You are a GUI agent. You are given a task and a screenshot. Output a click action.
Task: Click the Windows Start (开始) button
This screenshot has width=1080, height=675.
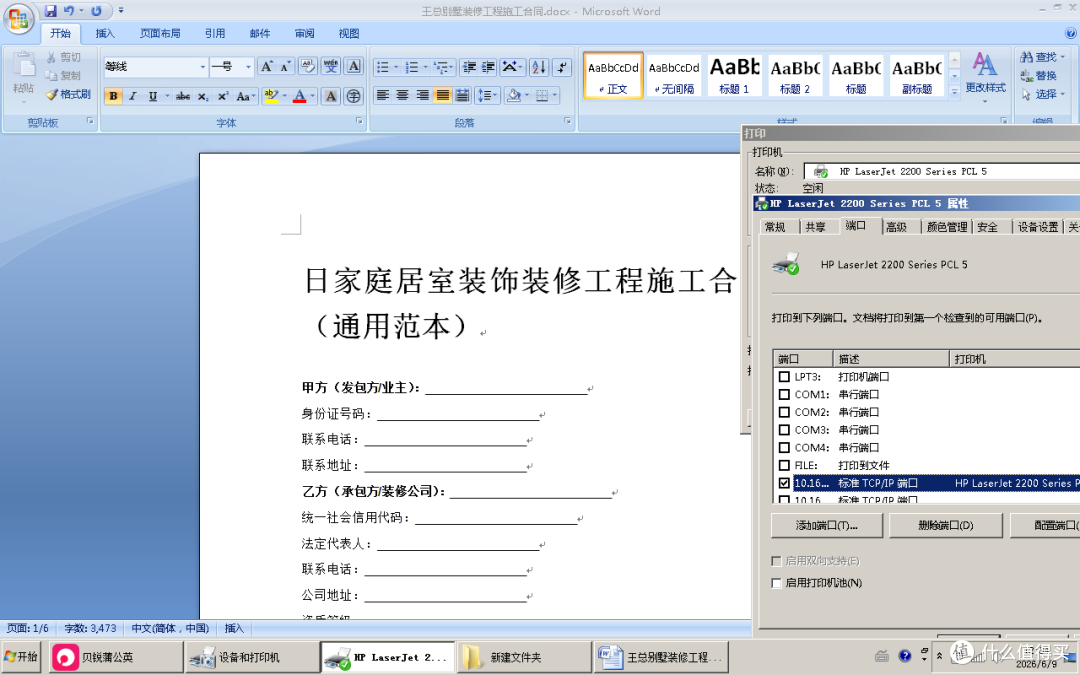coord(21,656)
